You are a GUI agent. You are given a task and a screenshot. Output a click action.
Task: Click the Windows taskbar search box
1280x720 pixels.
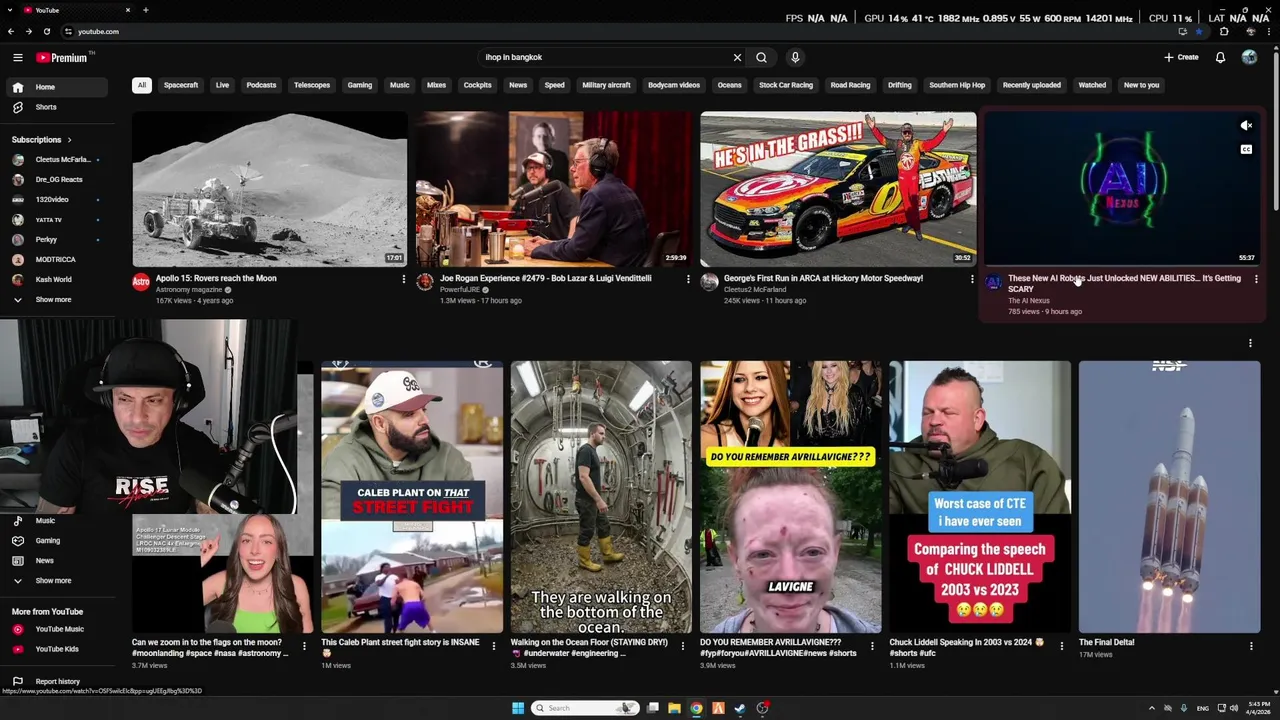(x=585, y=708)
